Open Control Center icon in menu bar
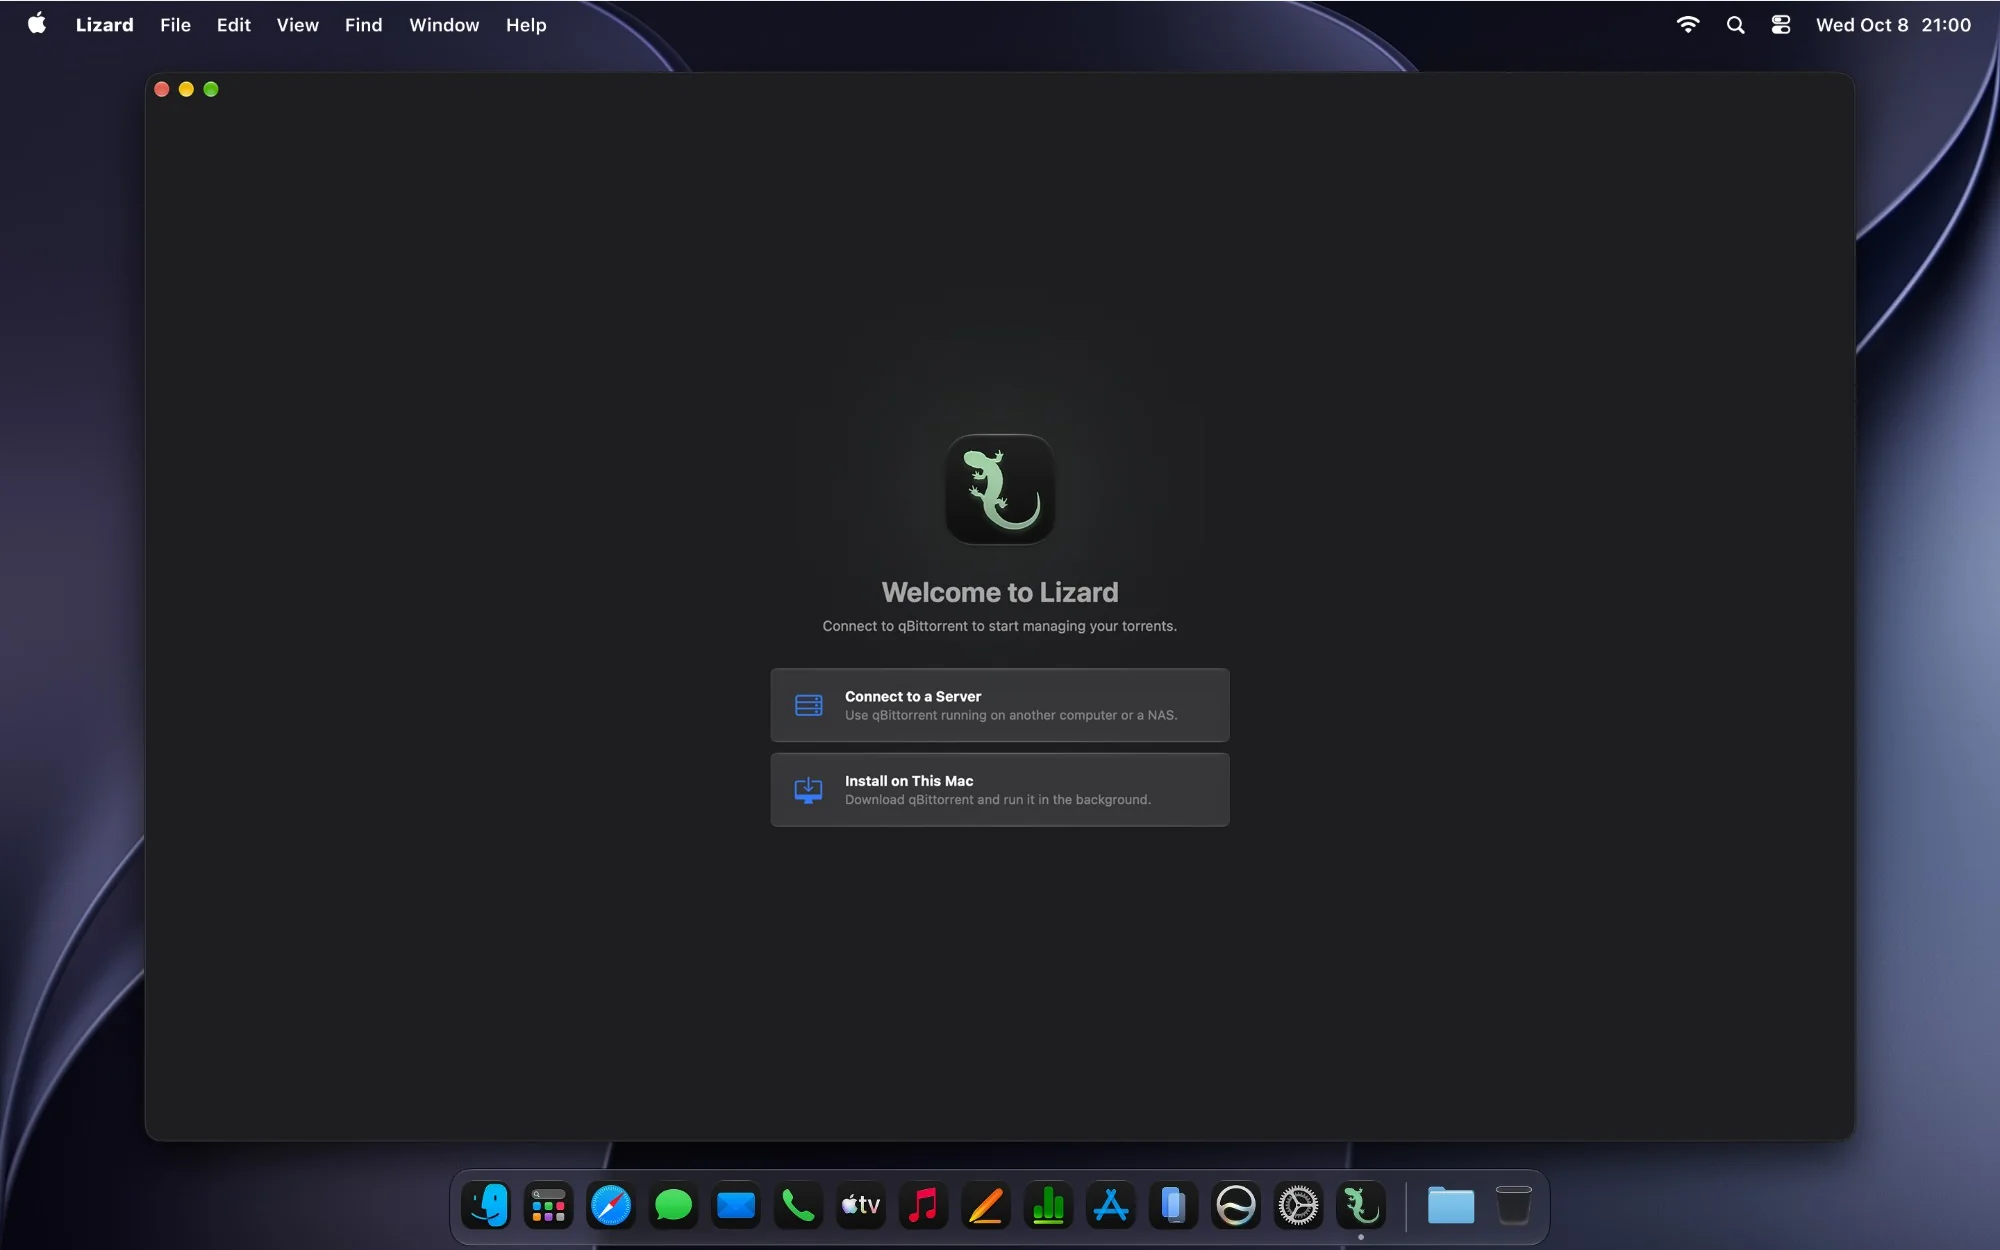This screenshot has width=2000, height=1250. (x=1781, y=25)
